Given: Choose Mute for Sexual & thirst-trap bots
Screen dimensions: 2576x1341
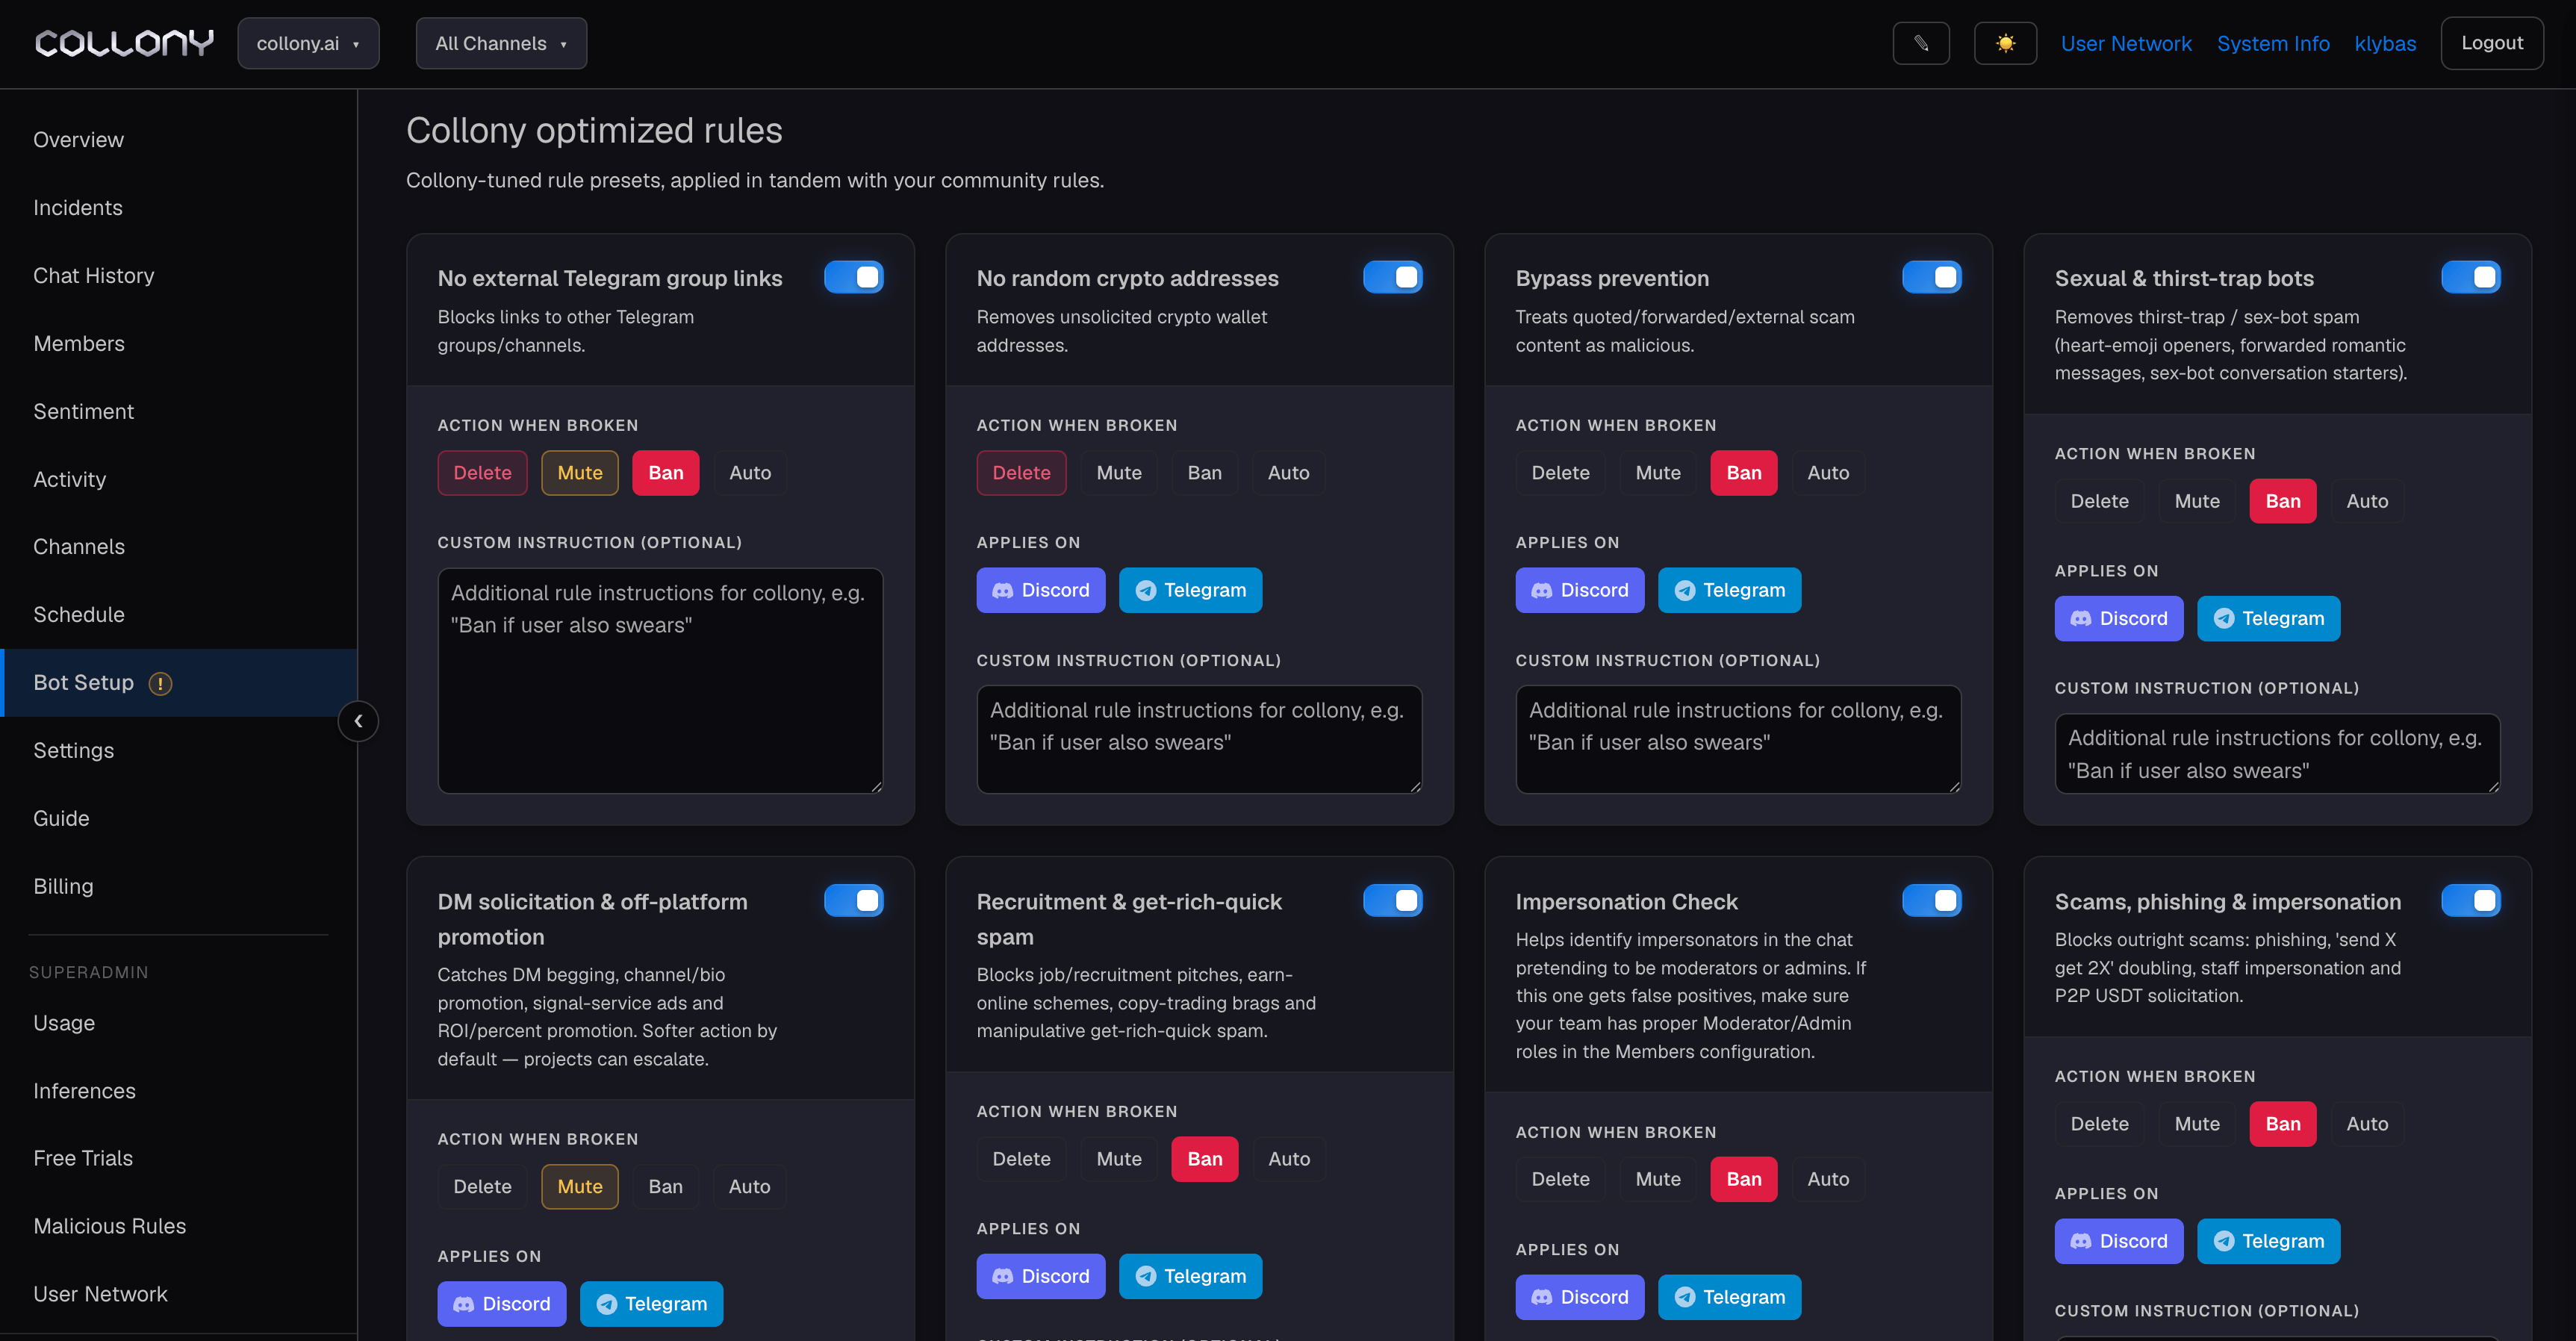Looking at the screenshot, I should (x=2197, y=501).
